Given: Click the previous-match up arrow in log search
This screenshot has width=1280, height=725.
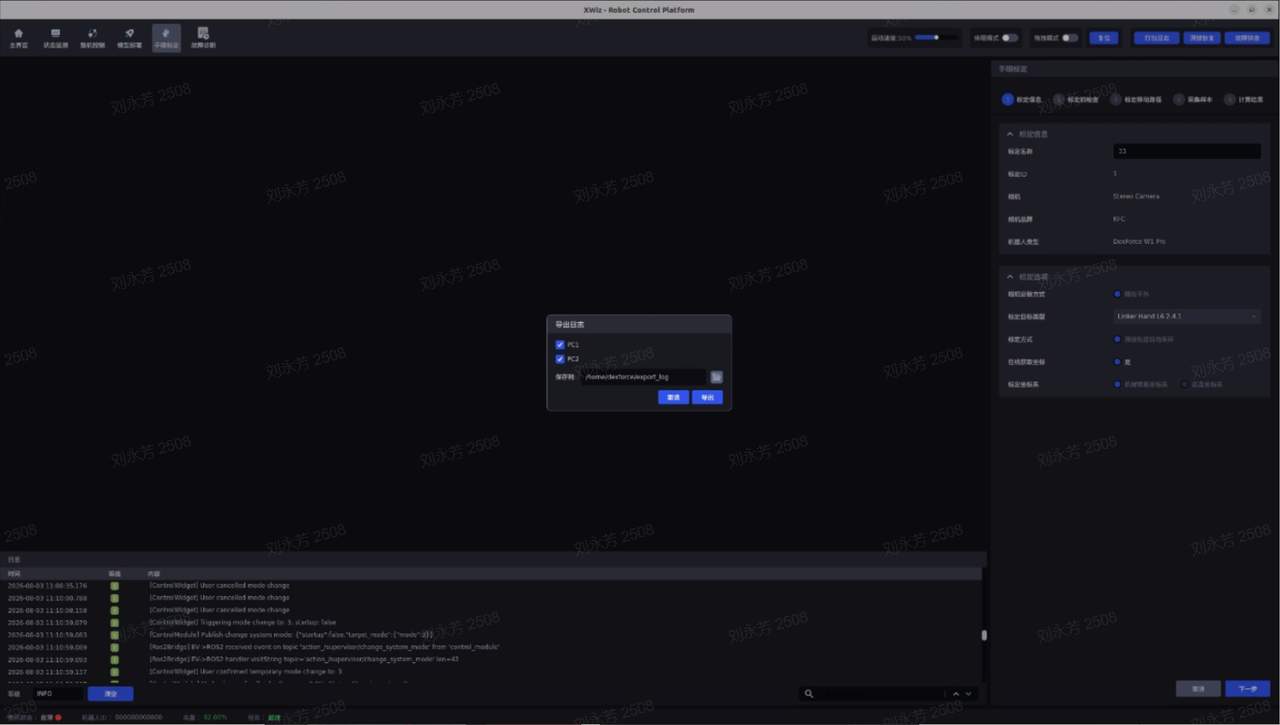Looking at the screenshot, I should tap(956, 694).
